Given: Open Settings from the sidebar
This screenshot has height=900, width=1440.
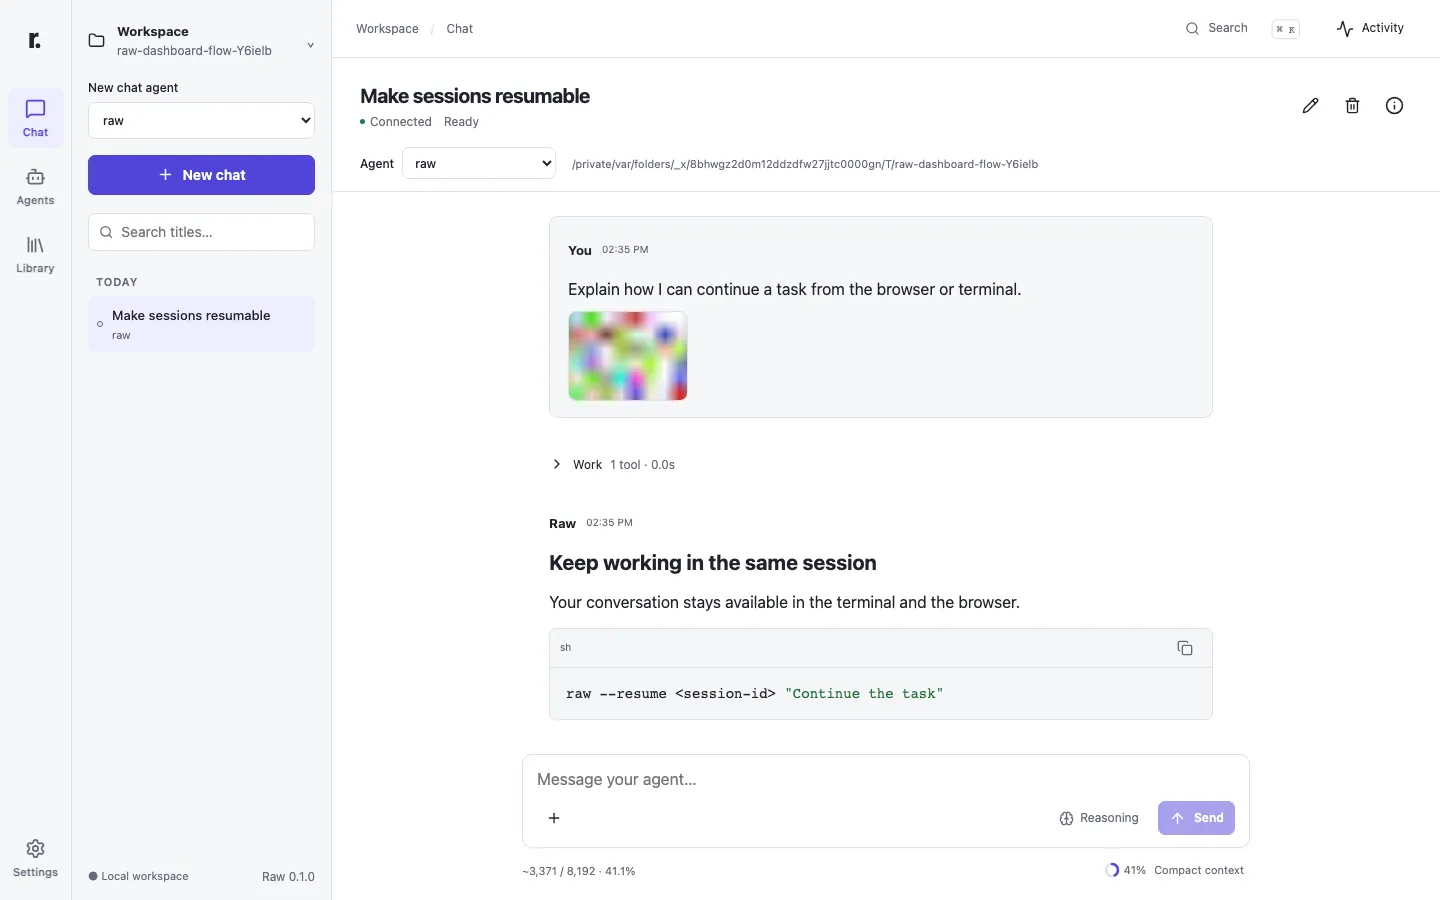Looking at the screenshot, I should (35, 858).
